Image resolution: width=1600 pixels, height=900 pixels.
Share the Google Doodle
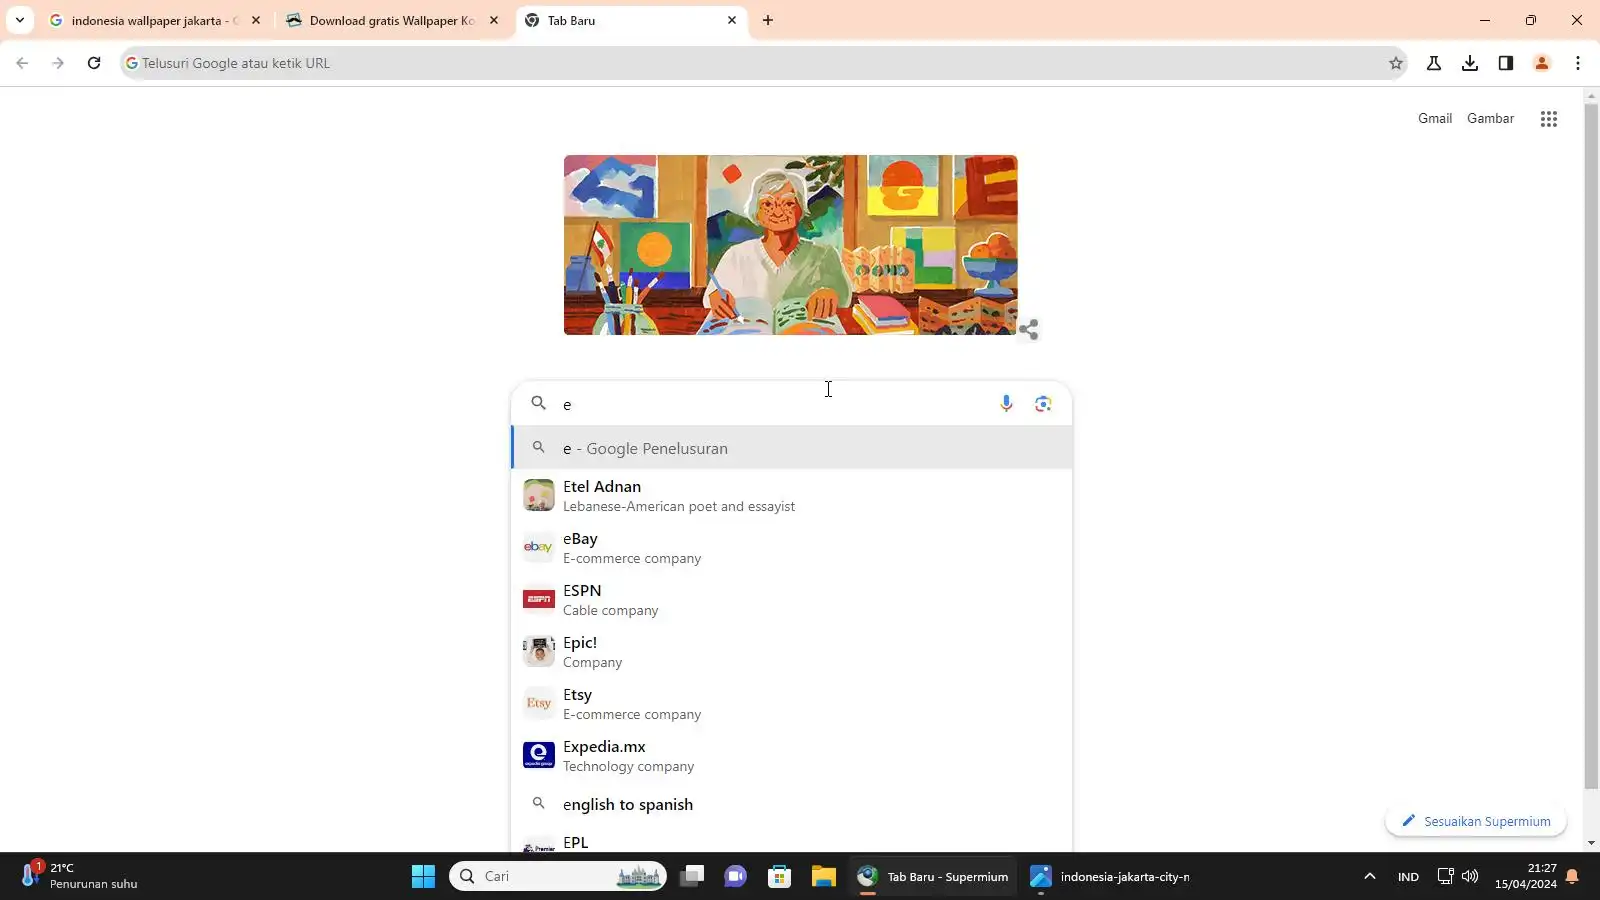pos(1029,329)
